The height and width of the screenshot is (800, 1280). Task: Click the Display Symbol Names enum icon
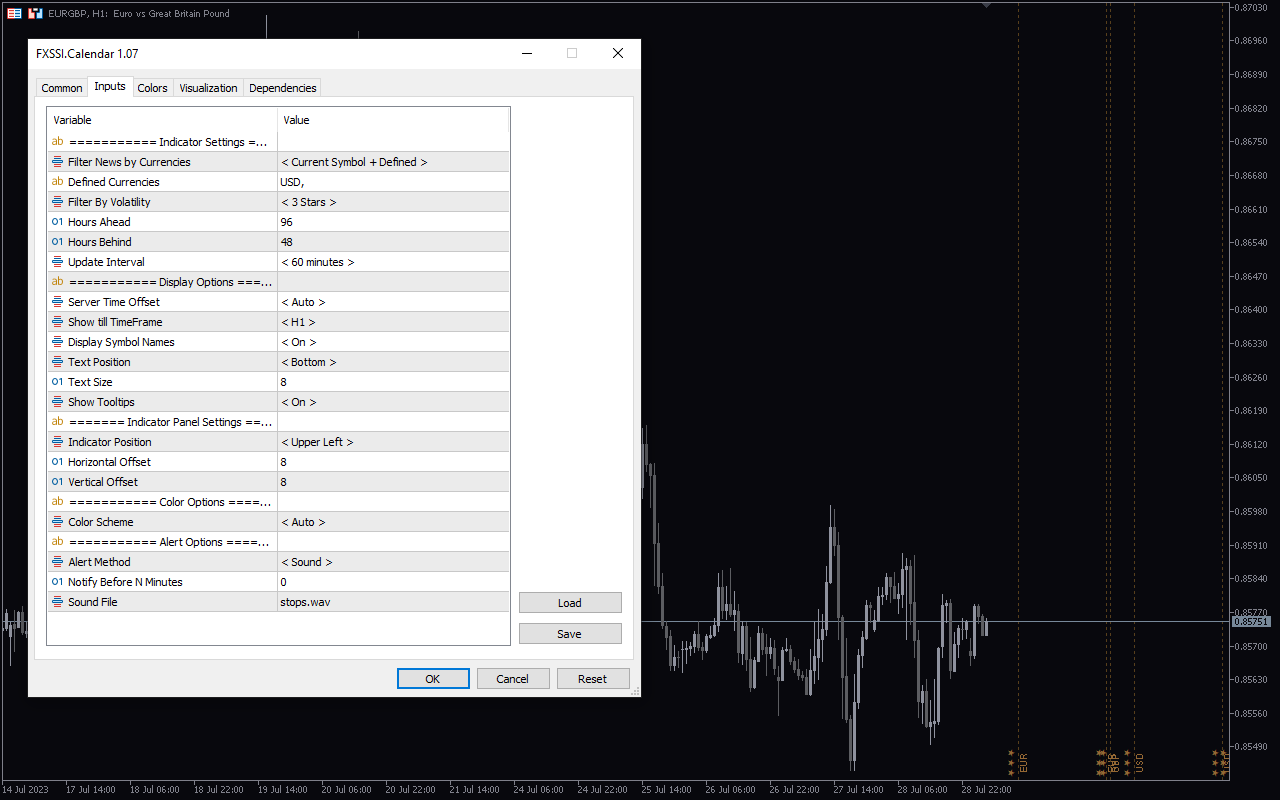pos(57,342)
